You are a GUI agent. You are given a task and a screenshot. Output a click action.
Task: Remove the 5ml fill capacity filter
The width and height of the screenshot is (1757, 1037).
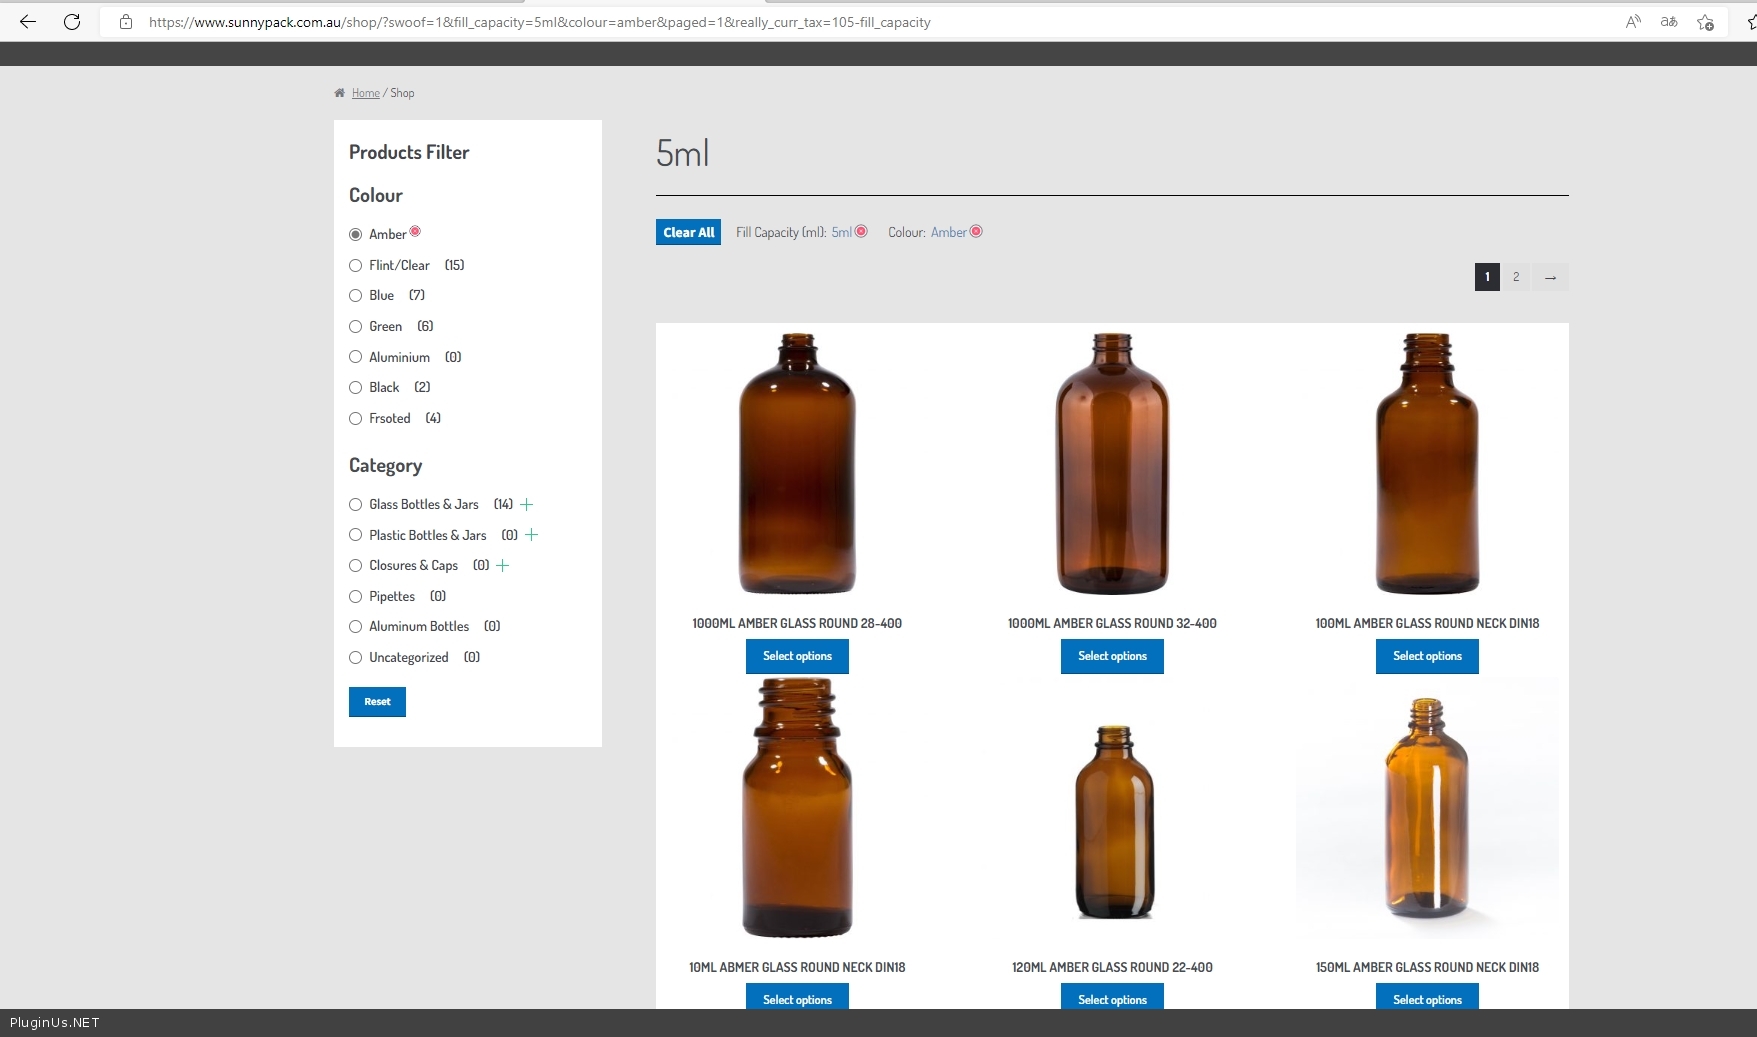pos(861,231)
